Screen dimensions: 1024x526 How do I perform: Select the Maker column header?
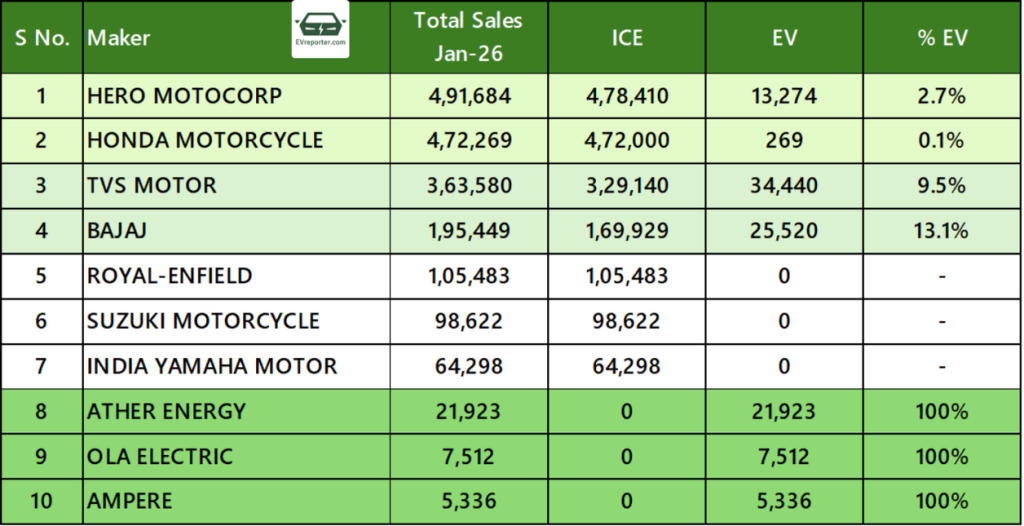119,38
